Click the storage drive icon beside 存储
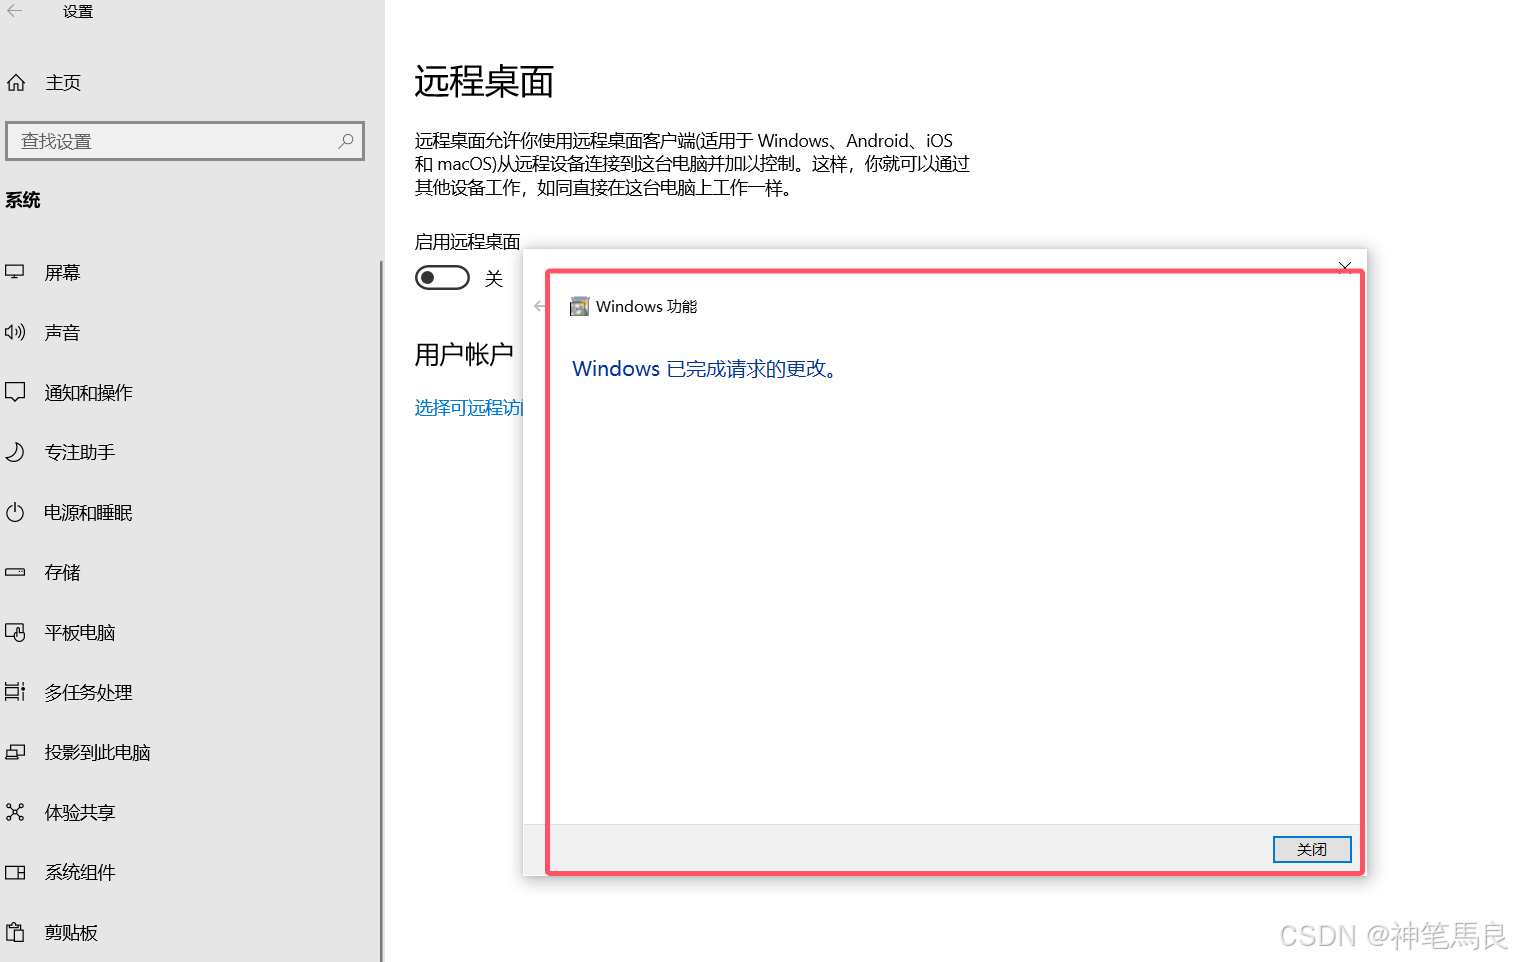The image size is (1513, 962). coord(15,572)
